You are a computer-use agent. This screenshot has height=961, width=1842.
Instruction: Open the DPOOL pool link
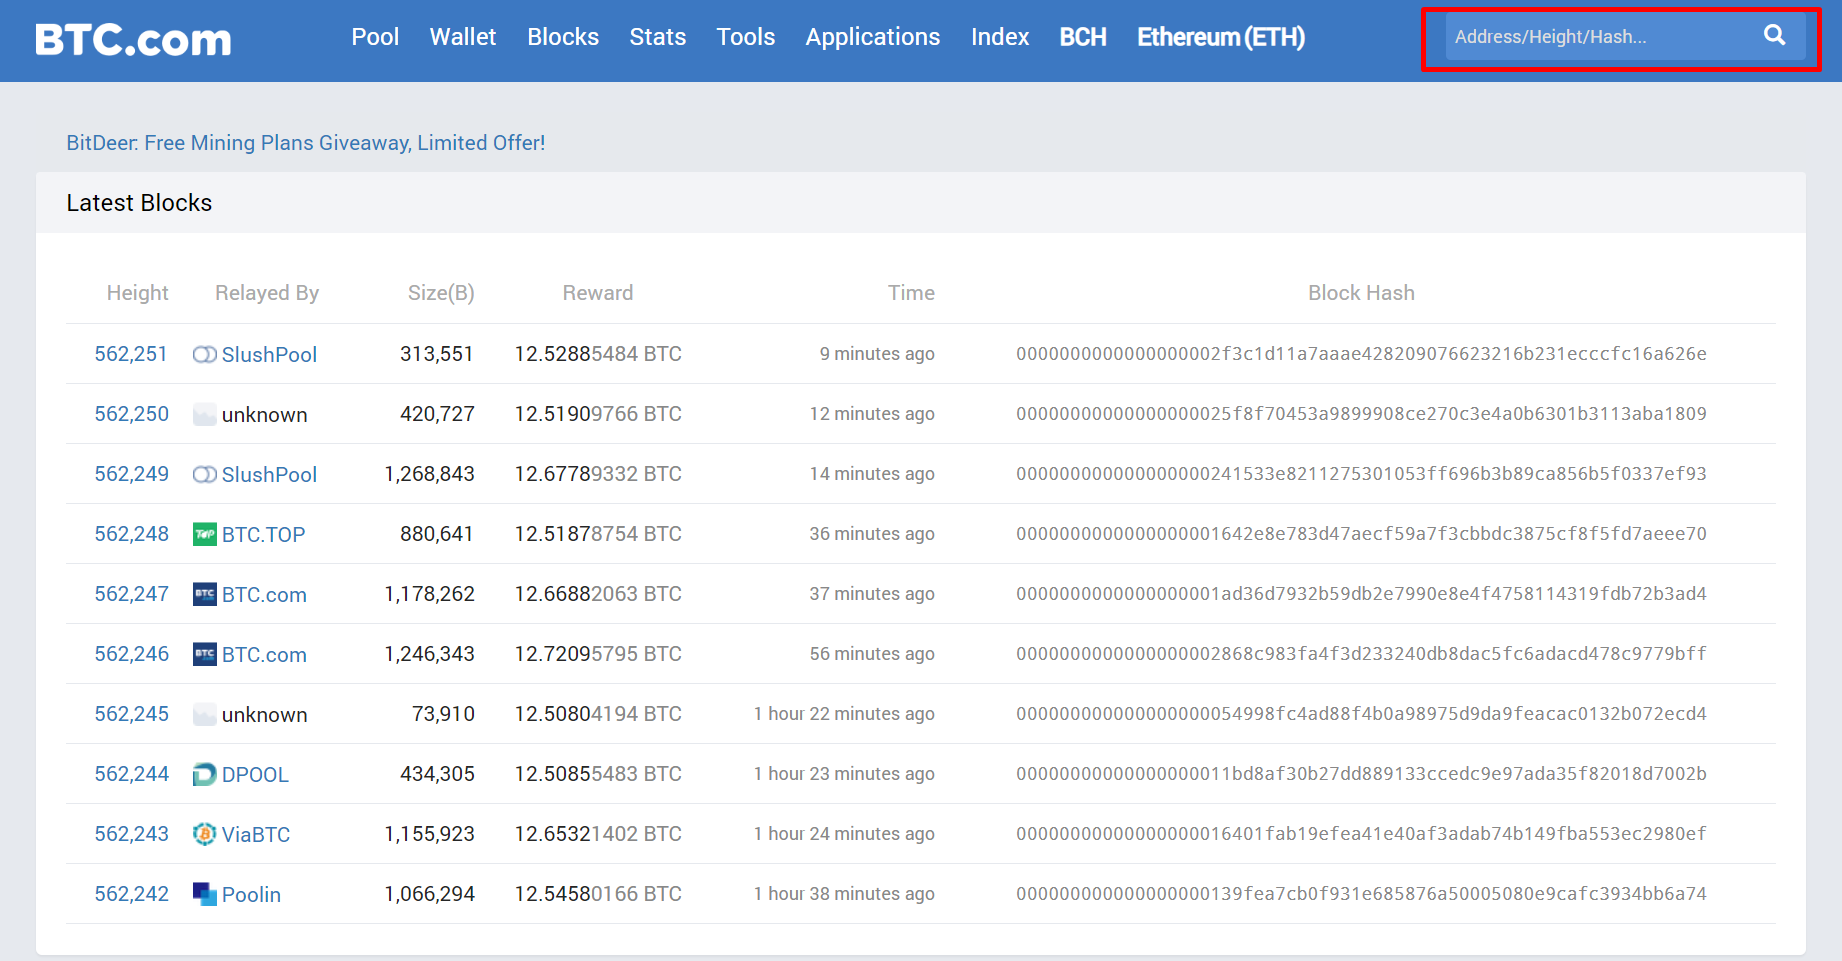point(255,775)
